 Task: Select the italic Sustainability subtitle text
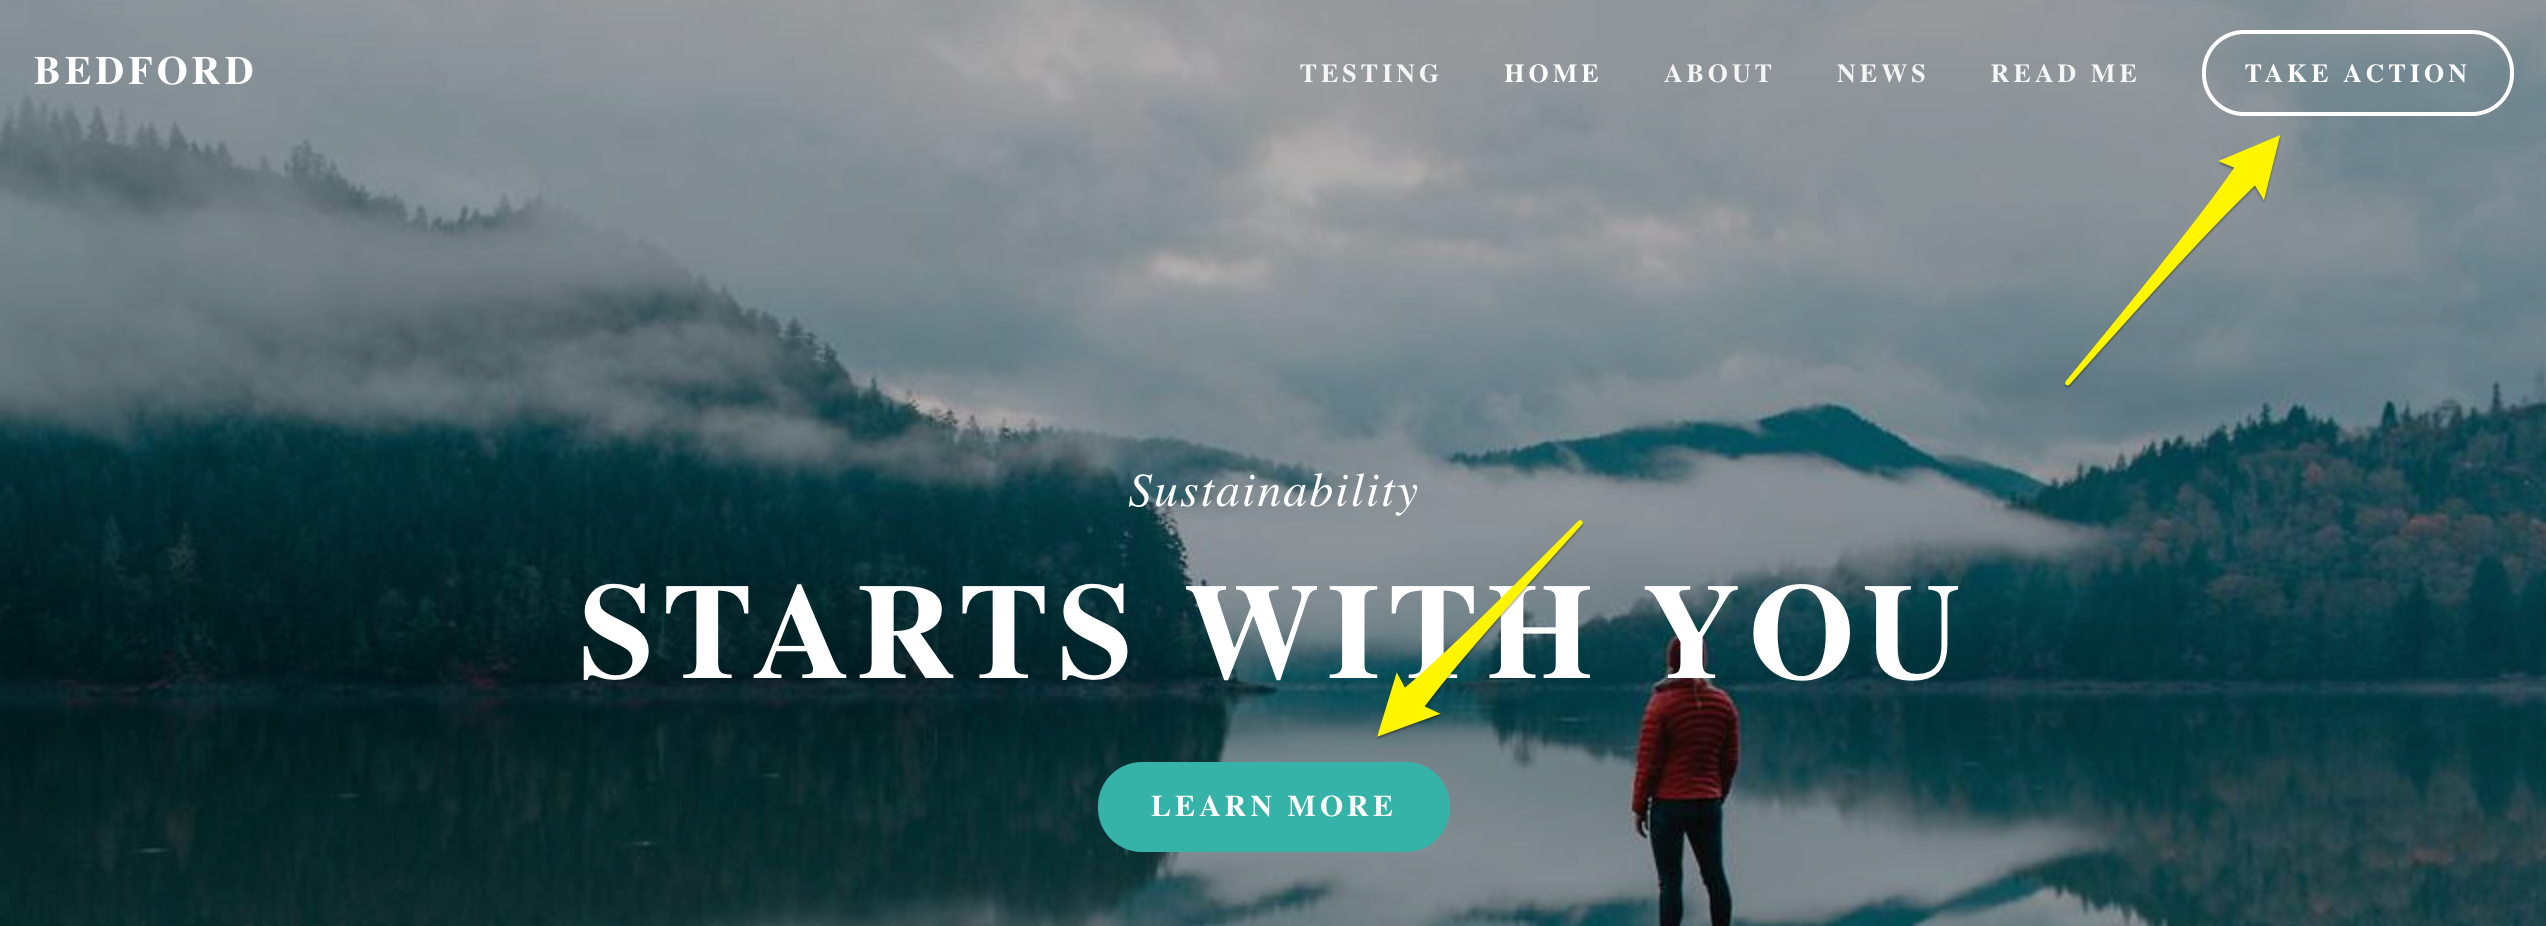coord(1273,491)
